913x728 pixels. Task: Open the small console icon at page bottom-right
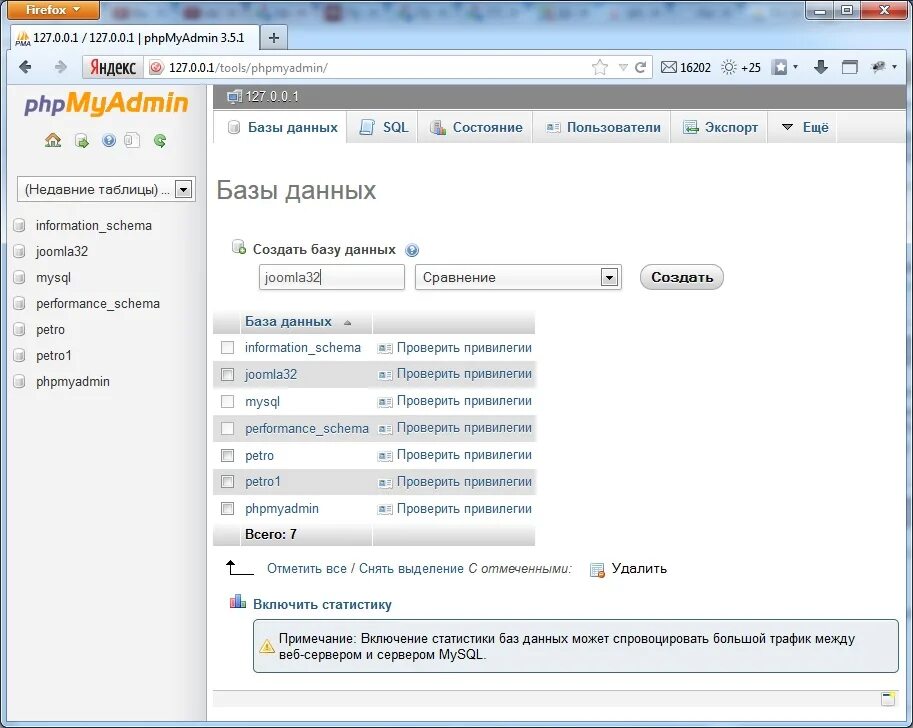tap(888, 699)
